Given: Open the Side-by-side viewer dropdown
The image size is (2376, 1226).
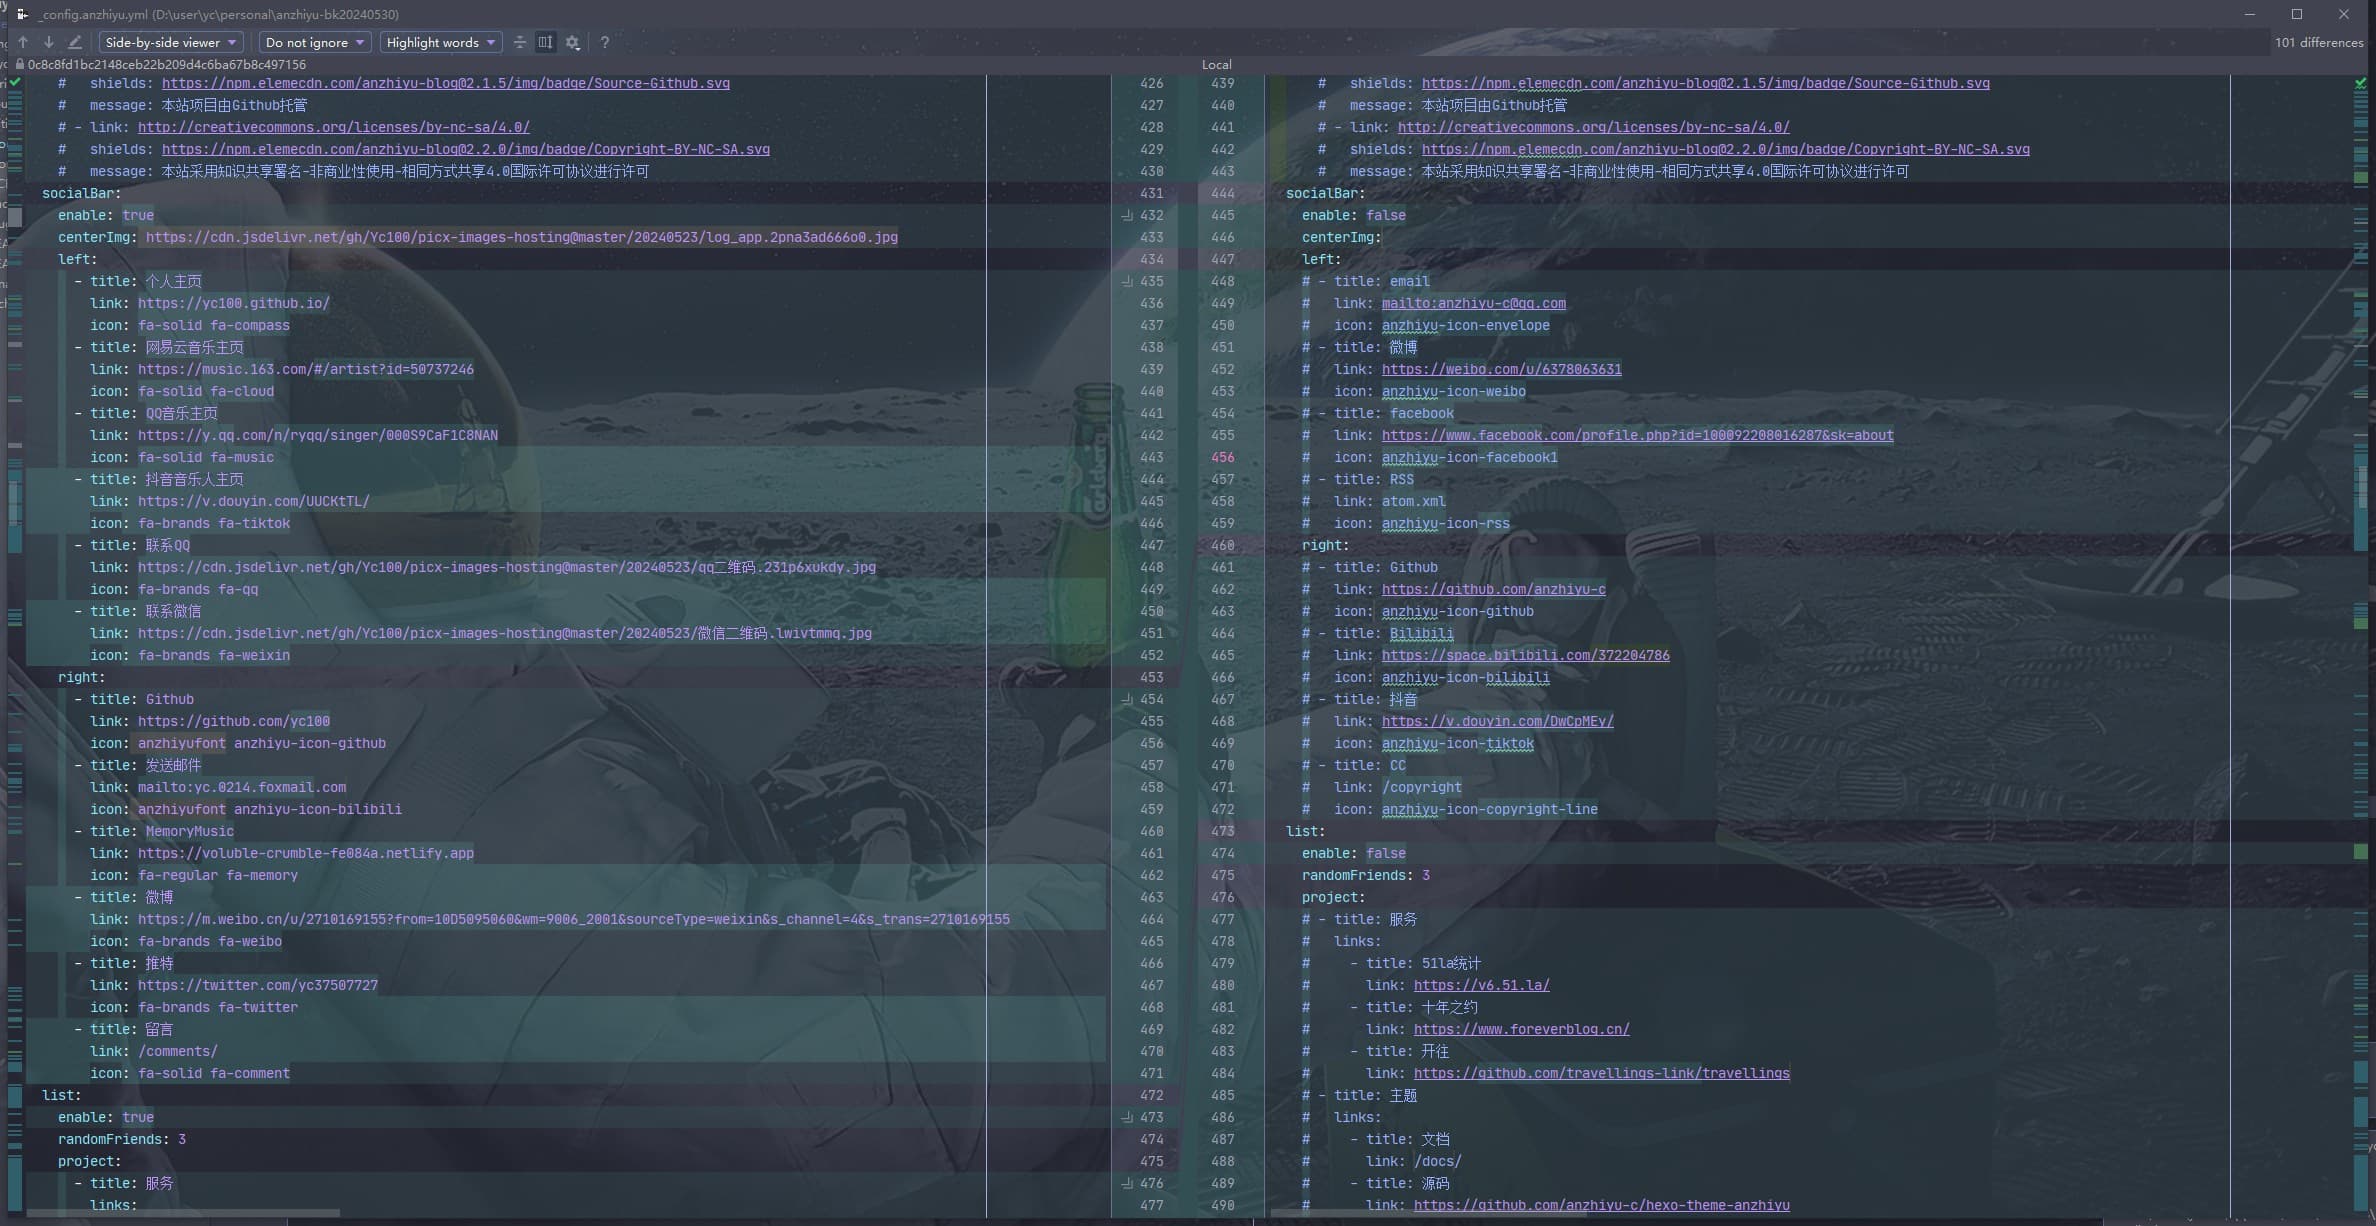Looking at the screenshot, I should [171, 42].
